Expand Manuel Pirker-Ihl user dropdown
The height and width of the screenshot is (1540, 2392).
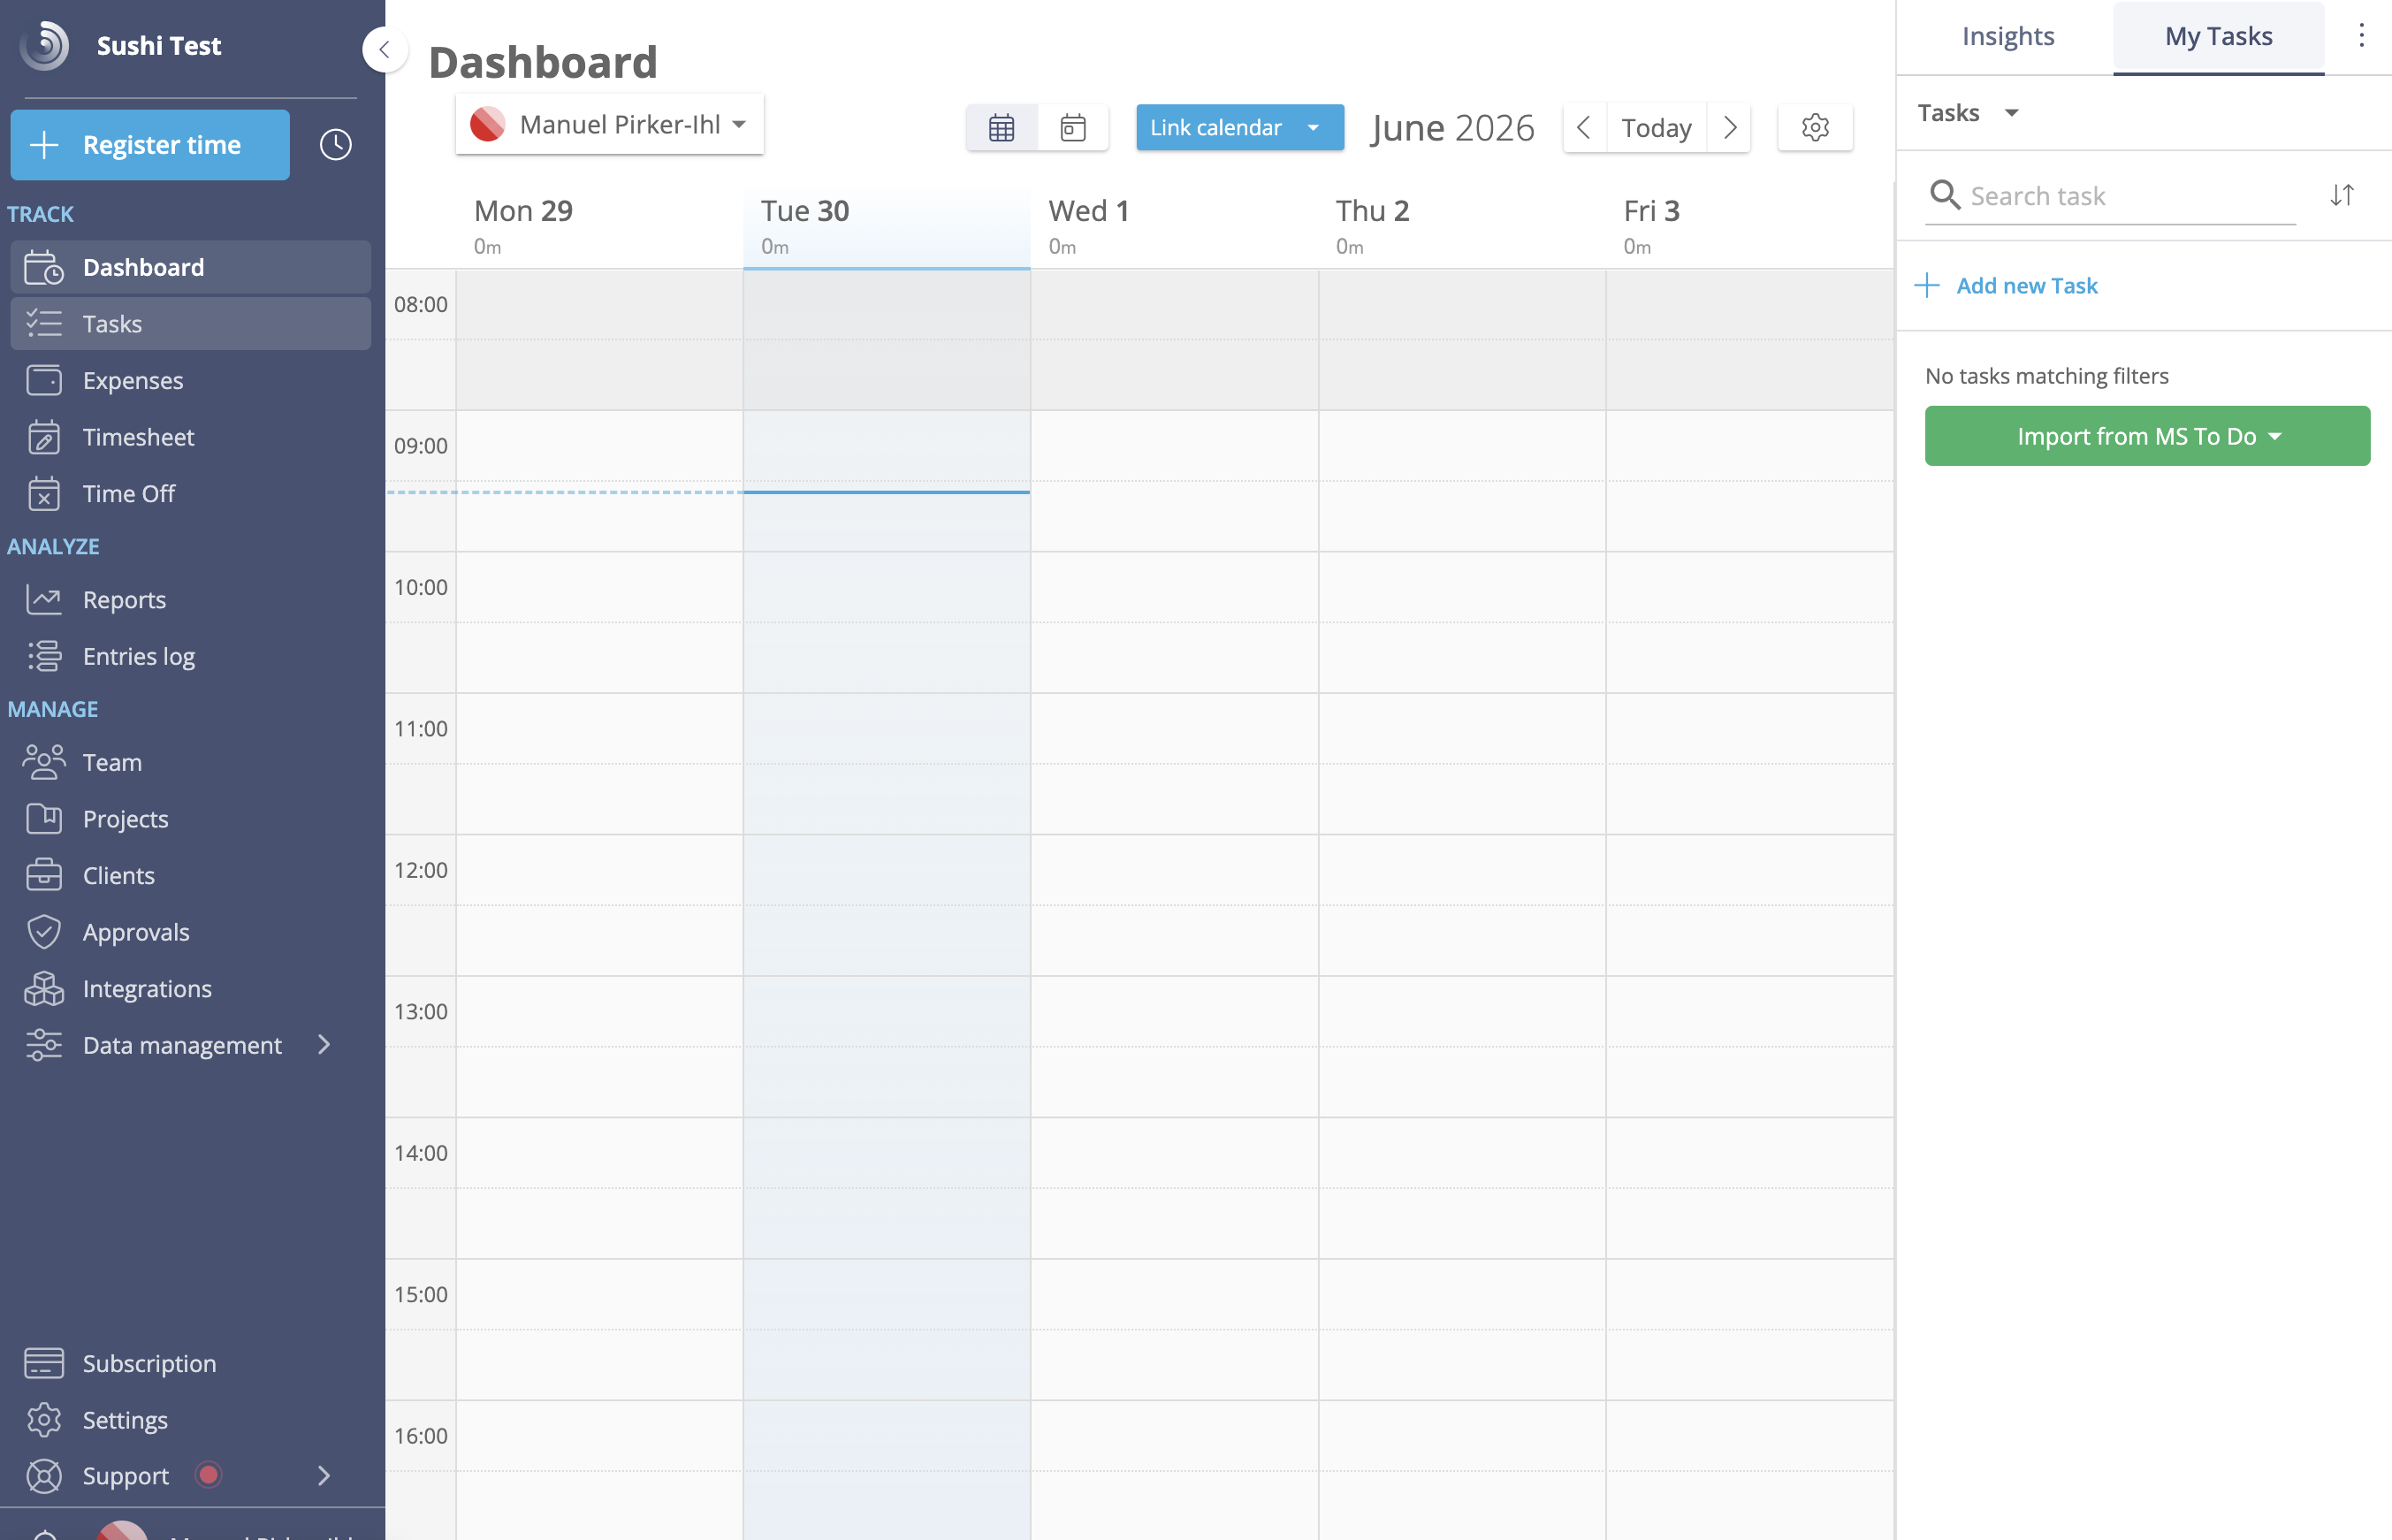pos(610,124)
